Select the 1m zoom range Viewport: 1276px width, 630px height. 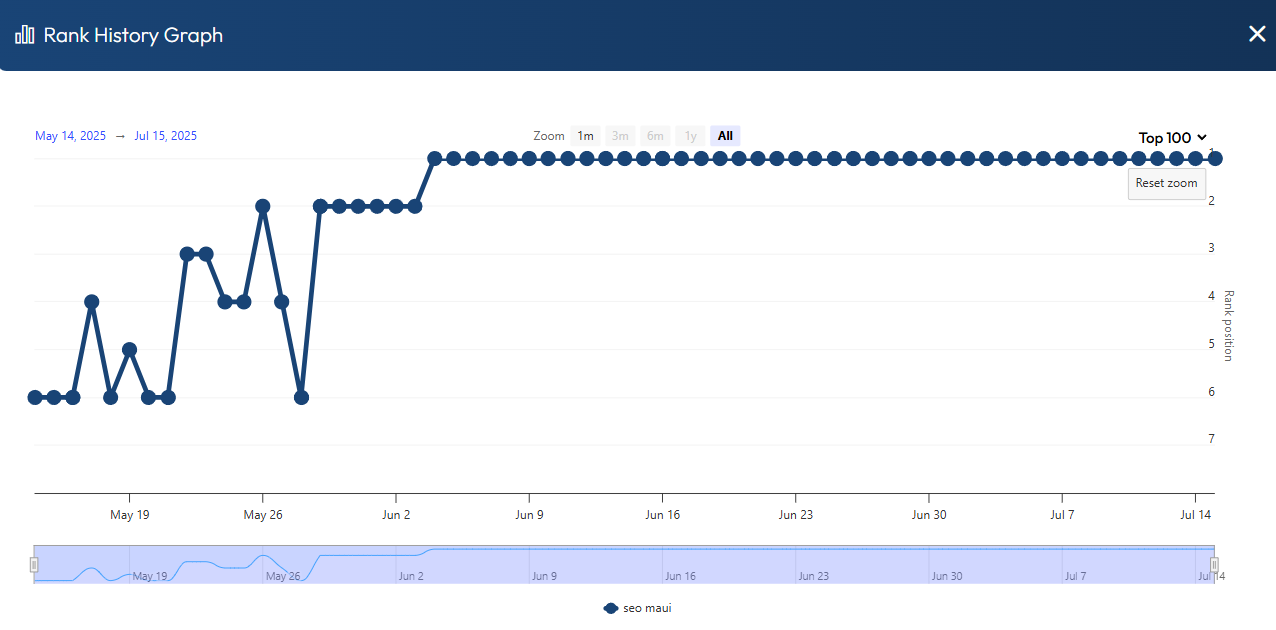585,136
